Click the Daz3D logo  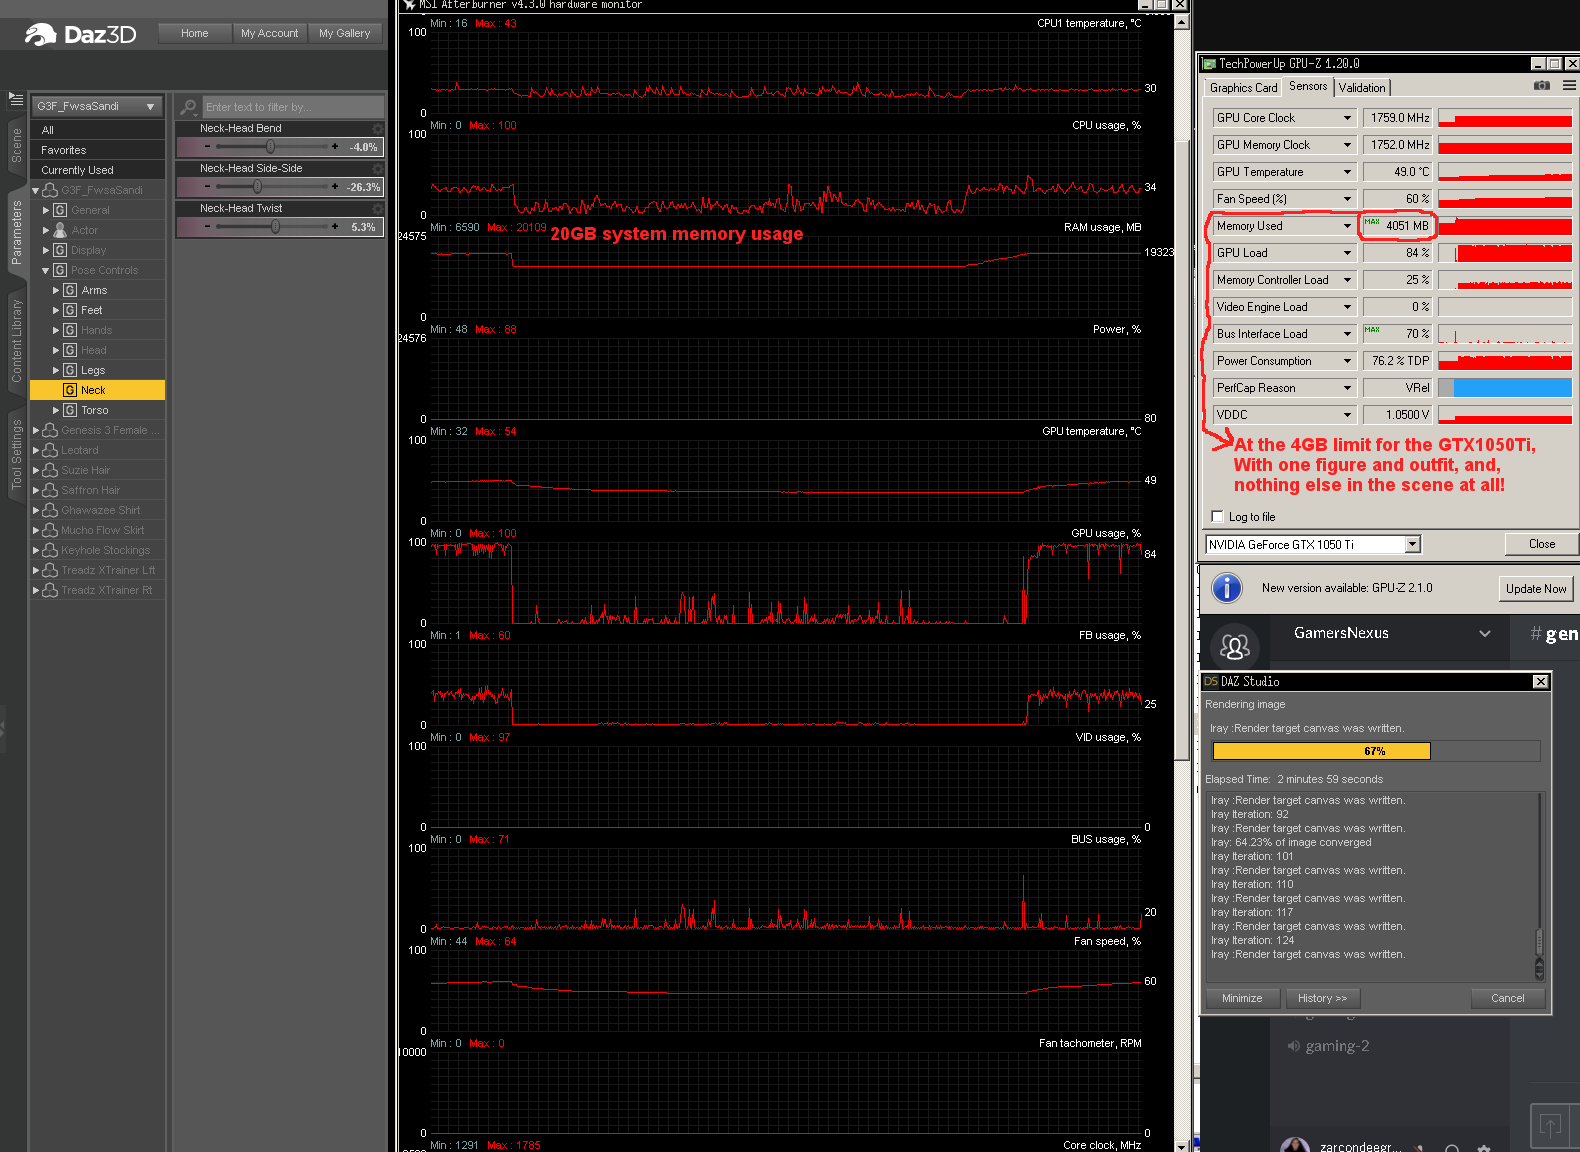[x=80, y=34]
